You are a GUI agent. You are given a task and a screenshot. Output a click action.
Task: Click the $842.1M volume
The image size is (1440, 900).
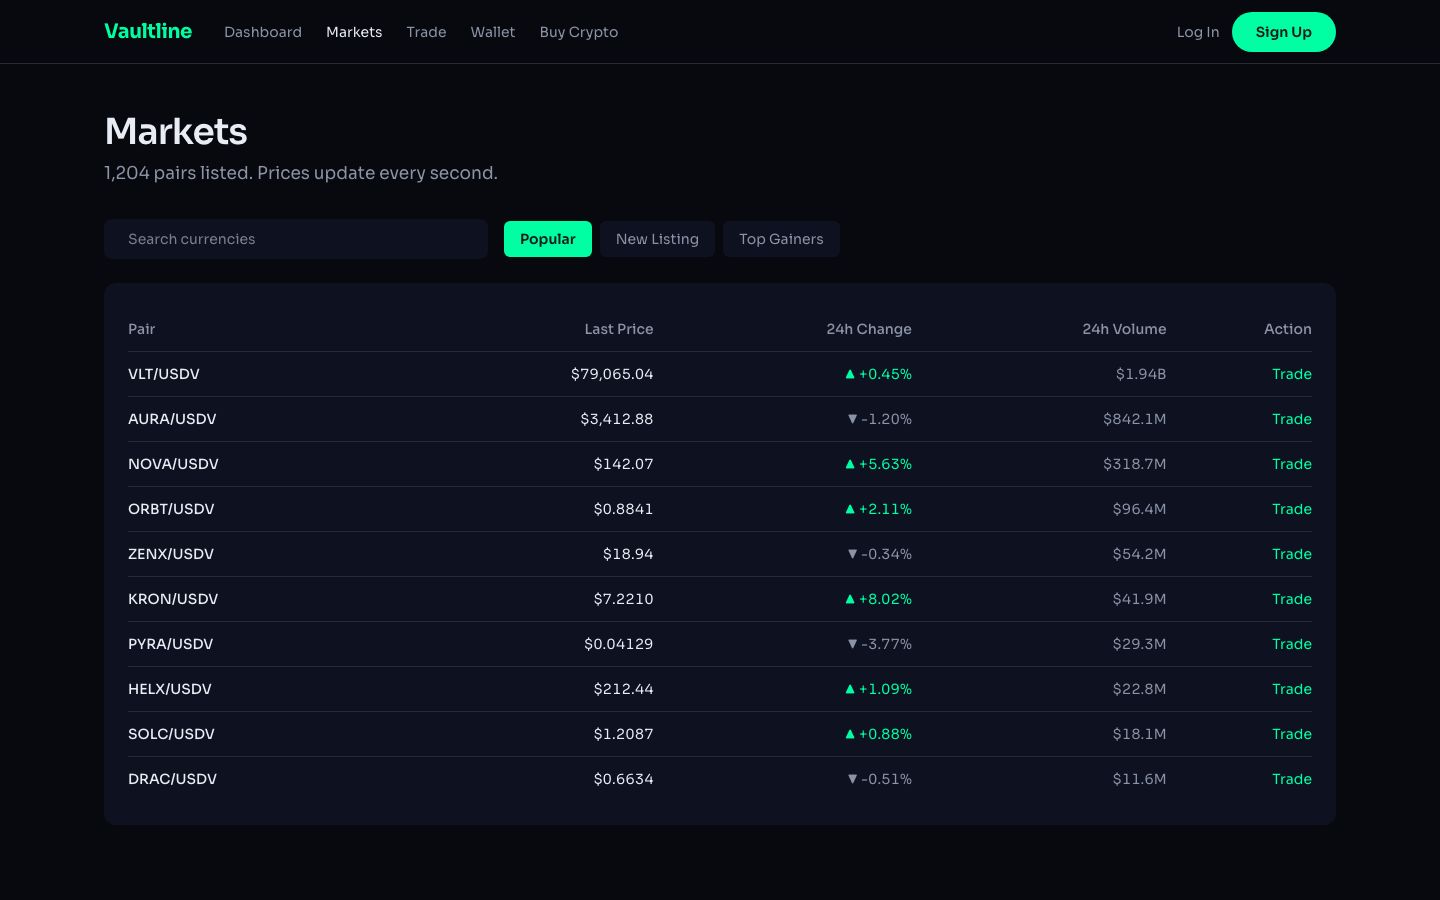(x=1135, y=419)
